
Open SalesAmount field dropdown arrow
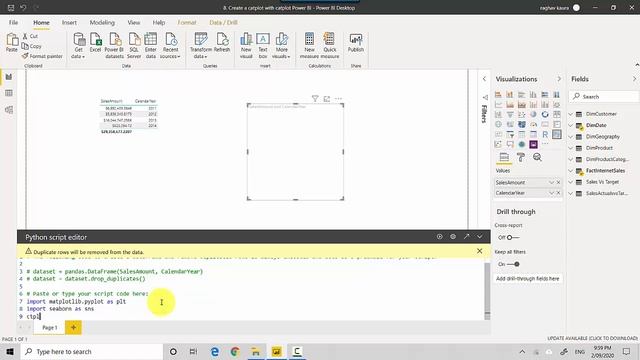coord(551,182)
